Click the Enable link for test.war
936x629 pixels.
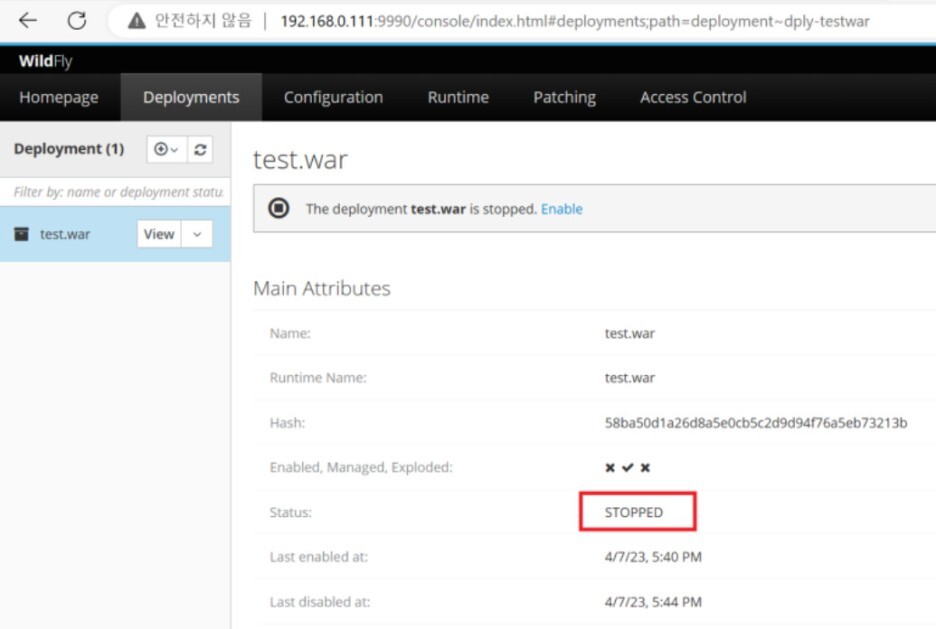tap(562, 209)
